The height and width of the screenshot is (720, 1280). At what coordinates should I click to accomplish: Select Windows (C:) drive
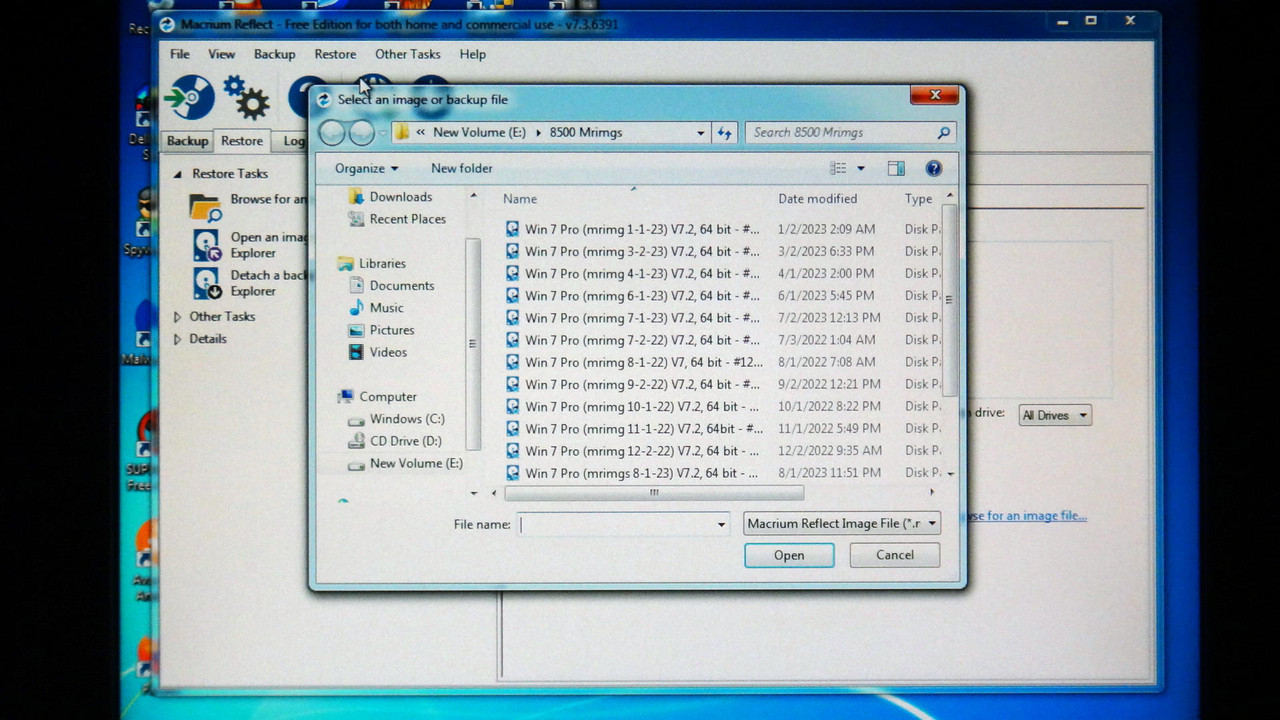(x=396, y=419)
